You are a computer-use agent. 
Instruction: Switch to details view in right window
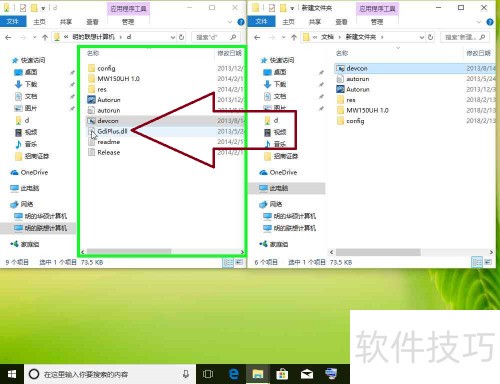[x=477, y=262]
